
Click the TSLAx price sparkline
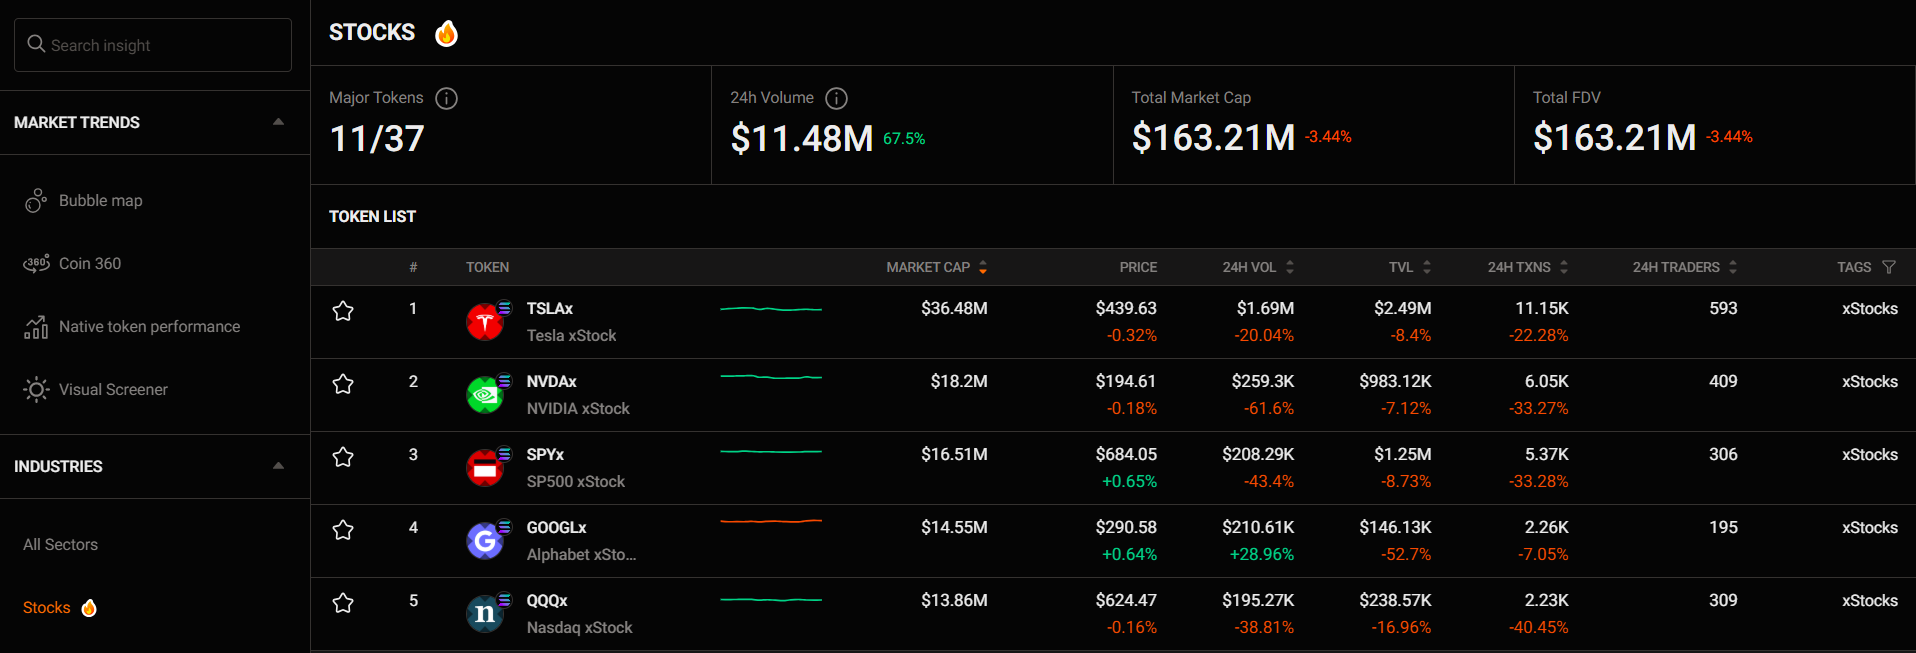771,309
